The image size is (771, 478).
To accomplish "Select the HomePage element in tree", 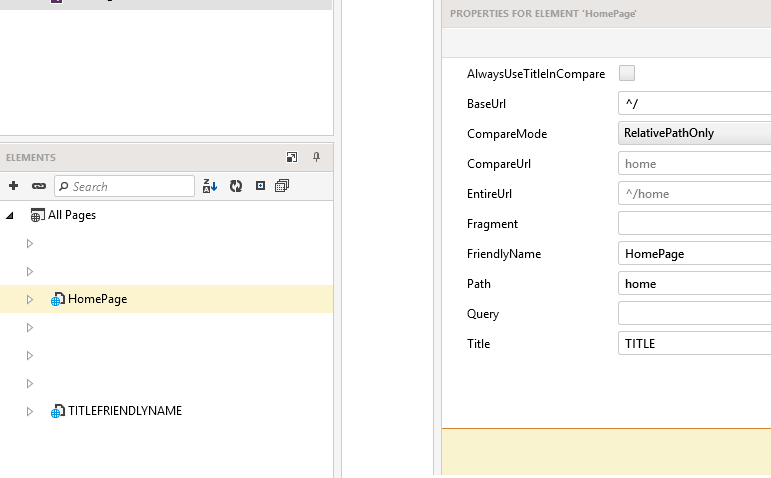I will pyautogui.click(x=97, y=299).
